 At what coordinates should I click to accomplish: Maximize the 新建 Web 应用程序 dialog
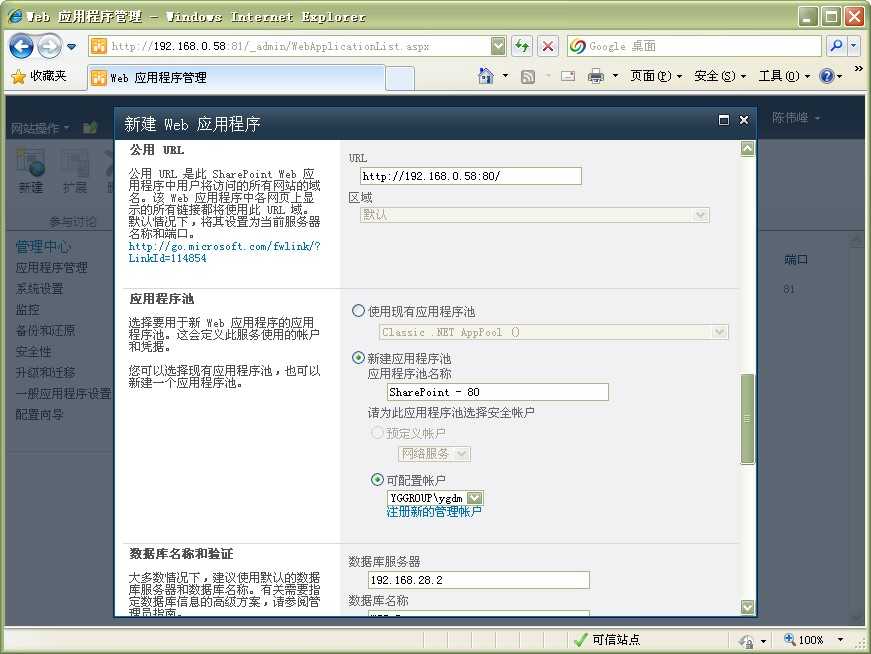[724, 120]
